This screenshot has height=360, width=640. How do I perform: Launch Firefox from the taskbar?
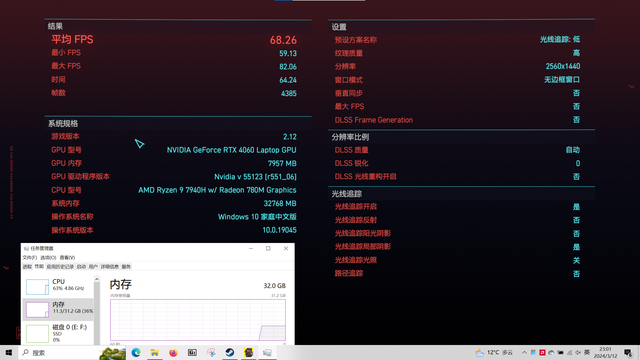point(173,352)
